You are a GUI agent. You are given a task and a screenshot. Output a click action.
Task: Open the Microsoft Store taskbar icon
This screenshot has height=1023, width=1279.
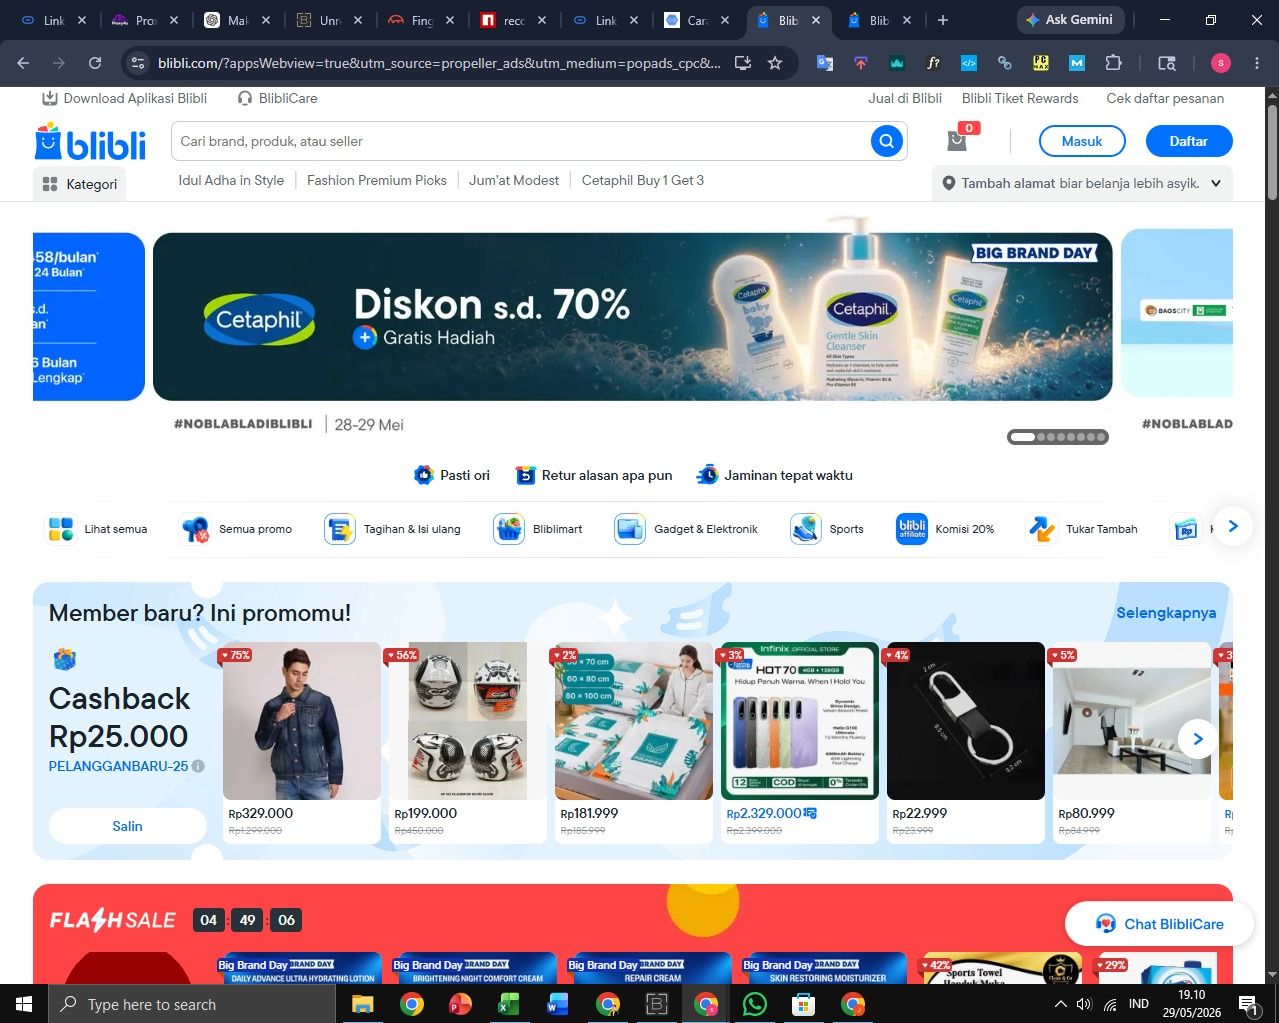coord(804,1004)
